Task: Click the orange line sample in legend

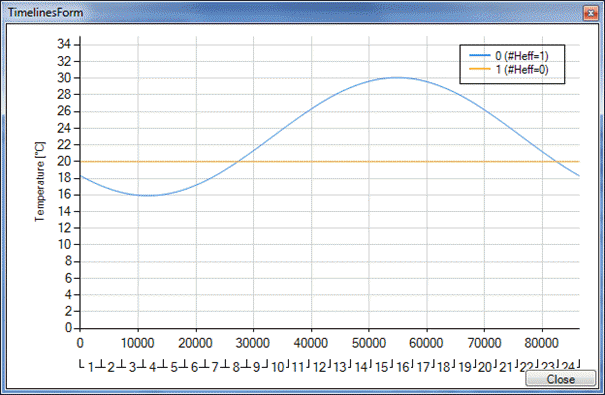Action: coord(480,69)
